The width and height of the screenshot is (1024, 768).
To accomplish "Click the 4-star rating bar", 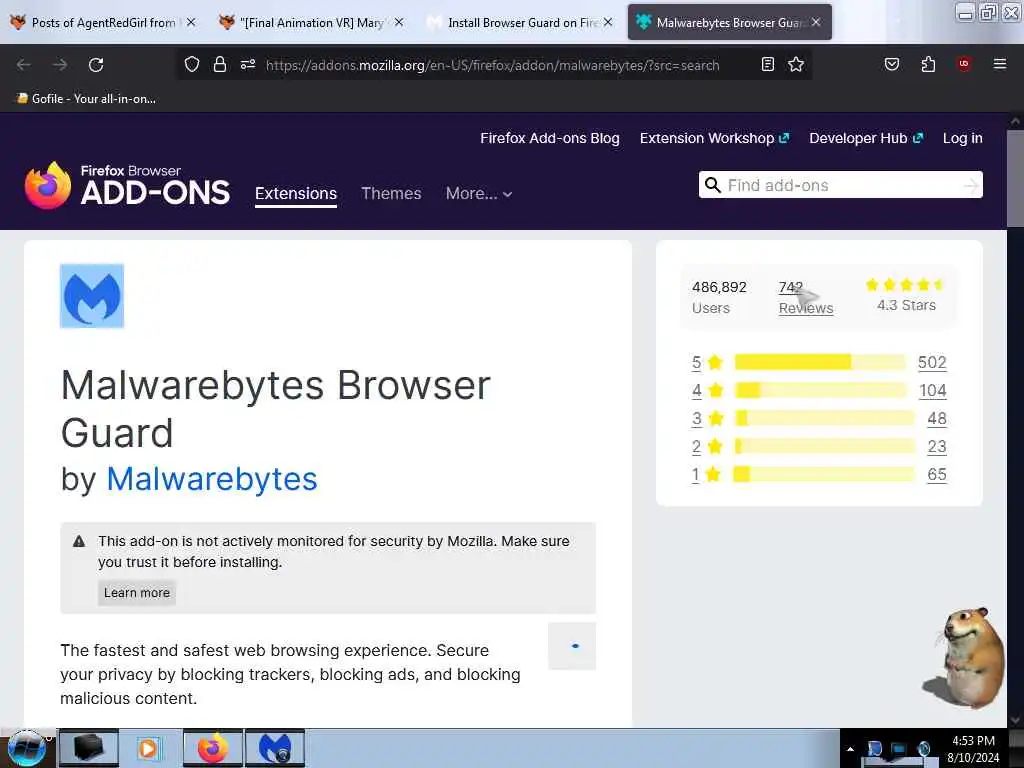I will pyautogui.click(x=820, y=391).
